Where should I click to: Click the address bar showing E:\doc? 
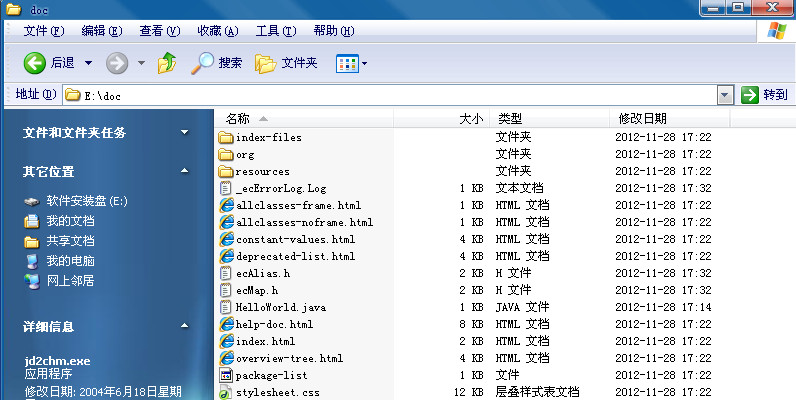[x=391, y=95]
